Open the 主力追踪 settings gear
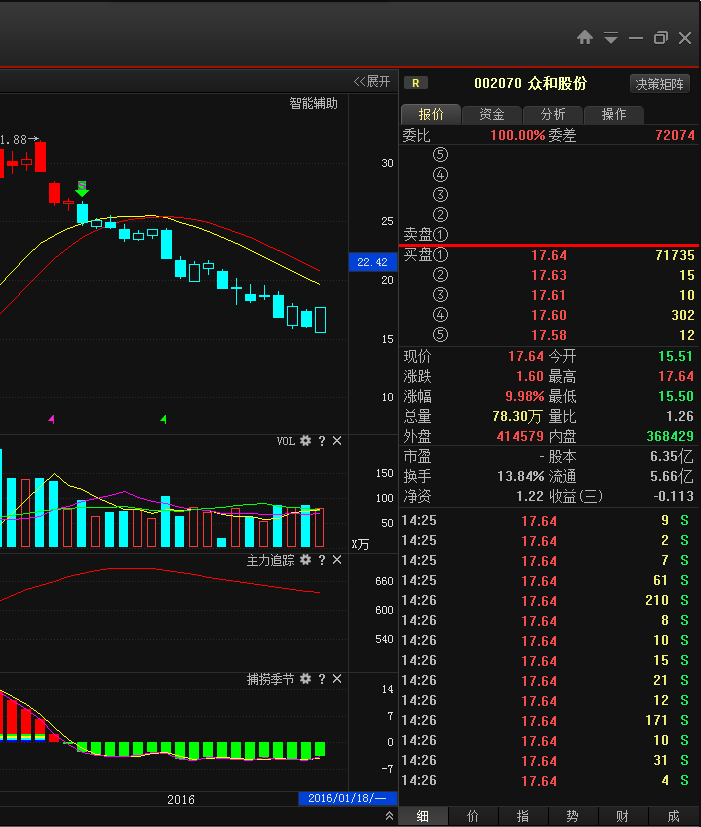Image resolution: width=701 pixels, height=827 pixels. pos(305,560)
